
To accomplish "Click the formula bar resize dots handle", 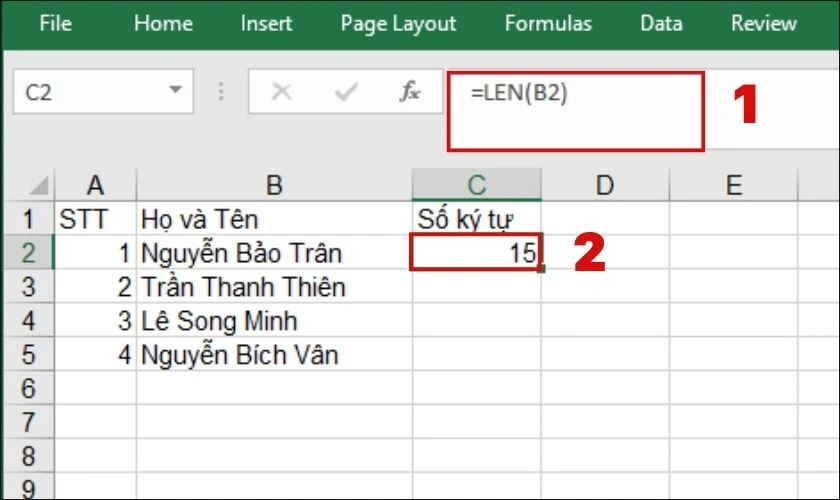I will click(221, 92).
